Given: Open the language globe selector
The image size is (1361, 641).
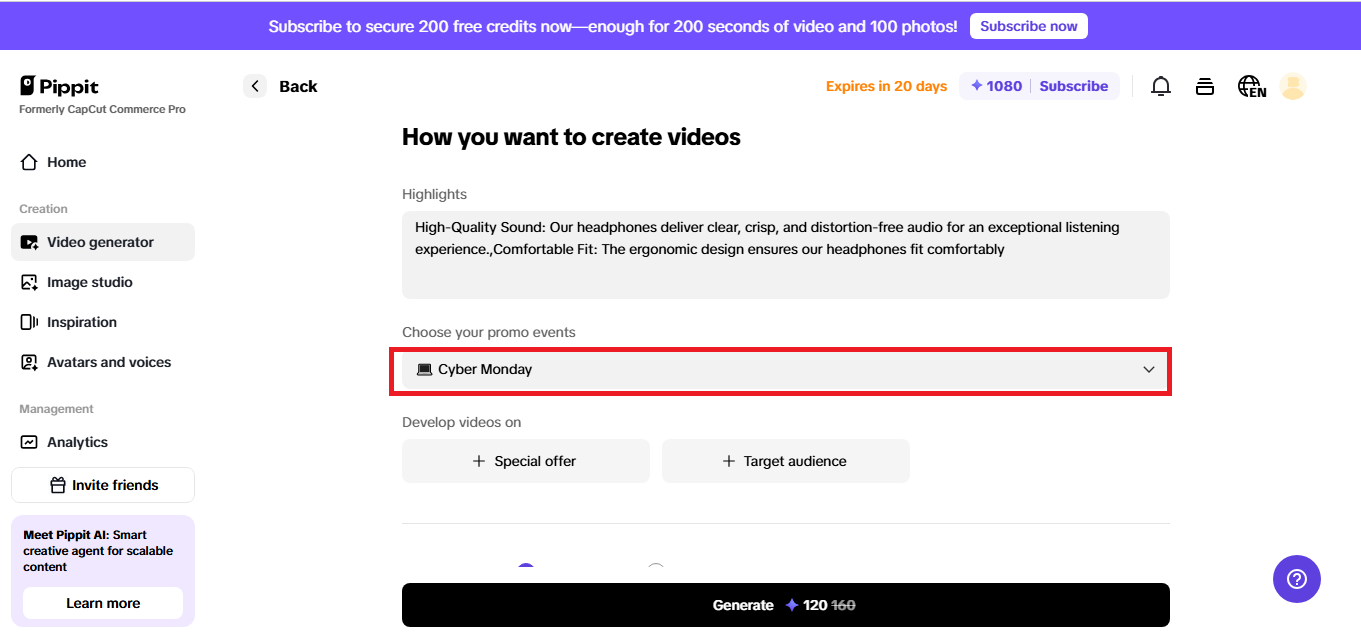Looking at the screenshot, I should pyautogui.click(x=1251, y=87).
